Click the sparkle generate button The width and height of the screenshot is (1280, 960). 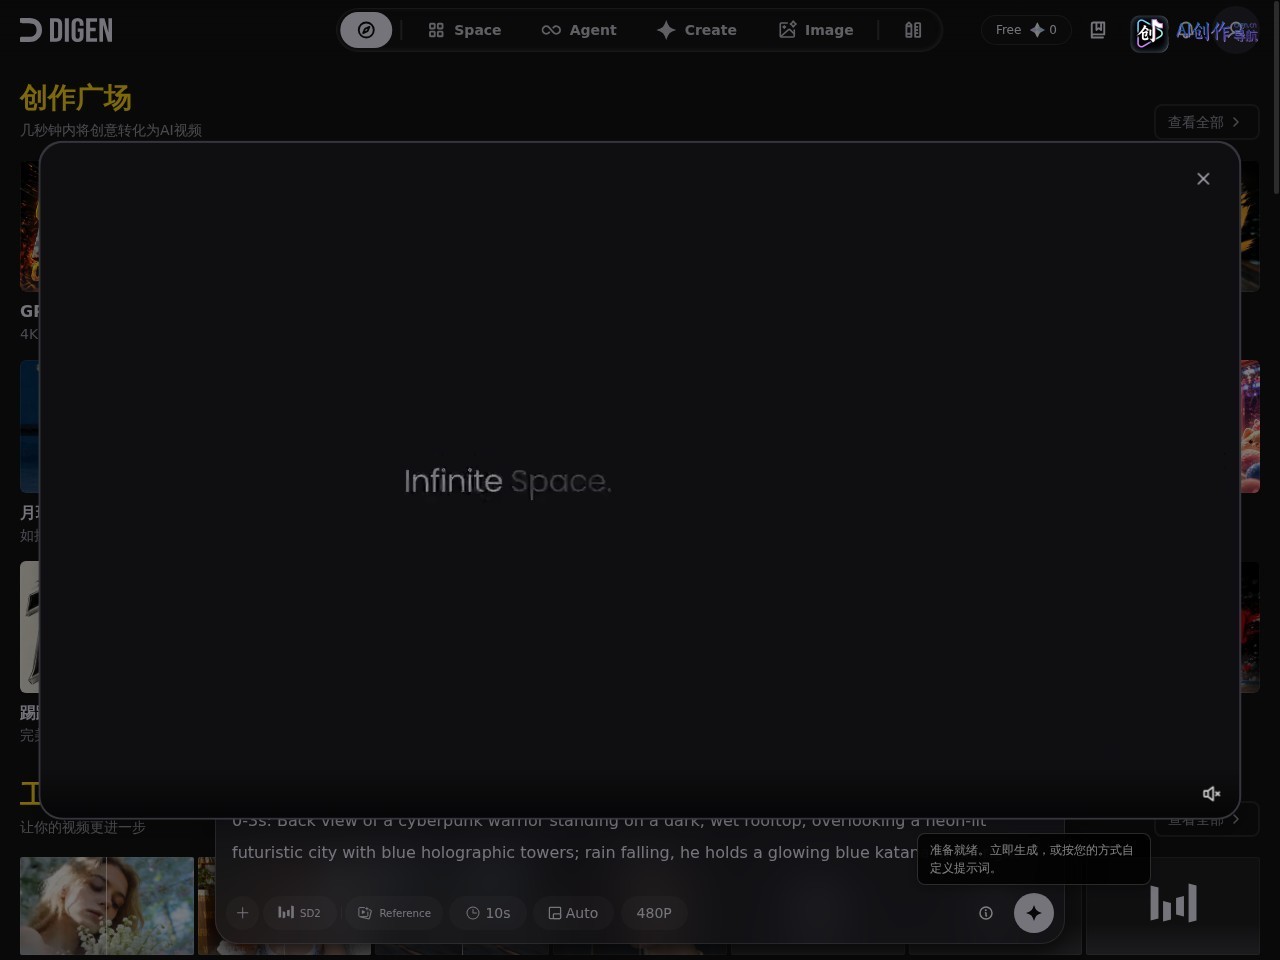[1034, 913]
